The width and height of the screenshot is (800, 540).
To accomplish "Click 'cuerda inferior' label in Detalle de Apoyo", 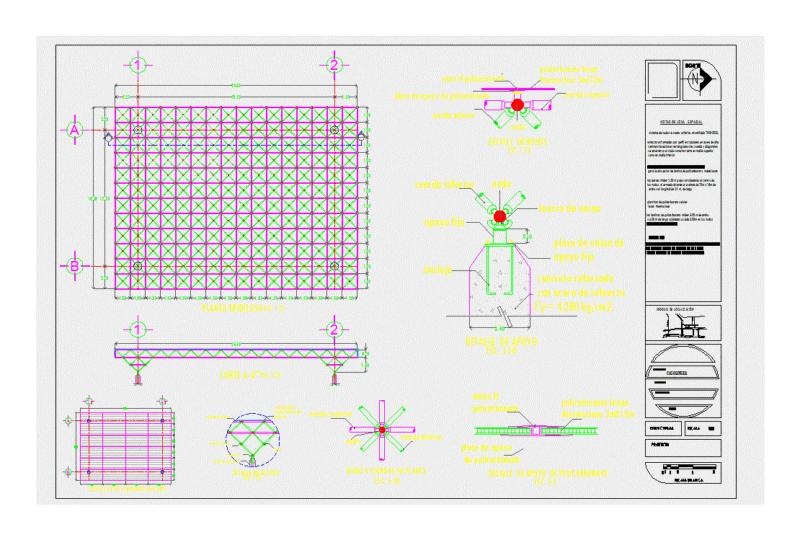I will (444, 184).
